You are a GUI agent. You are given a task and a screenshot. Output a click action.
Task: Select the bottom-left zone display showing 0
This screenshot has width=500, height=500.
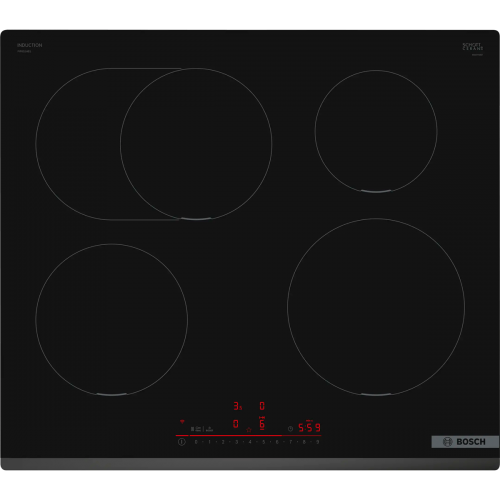coord(236,424)
